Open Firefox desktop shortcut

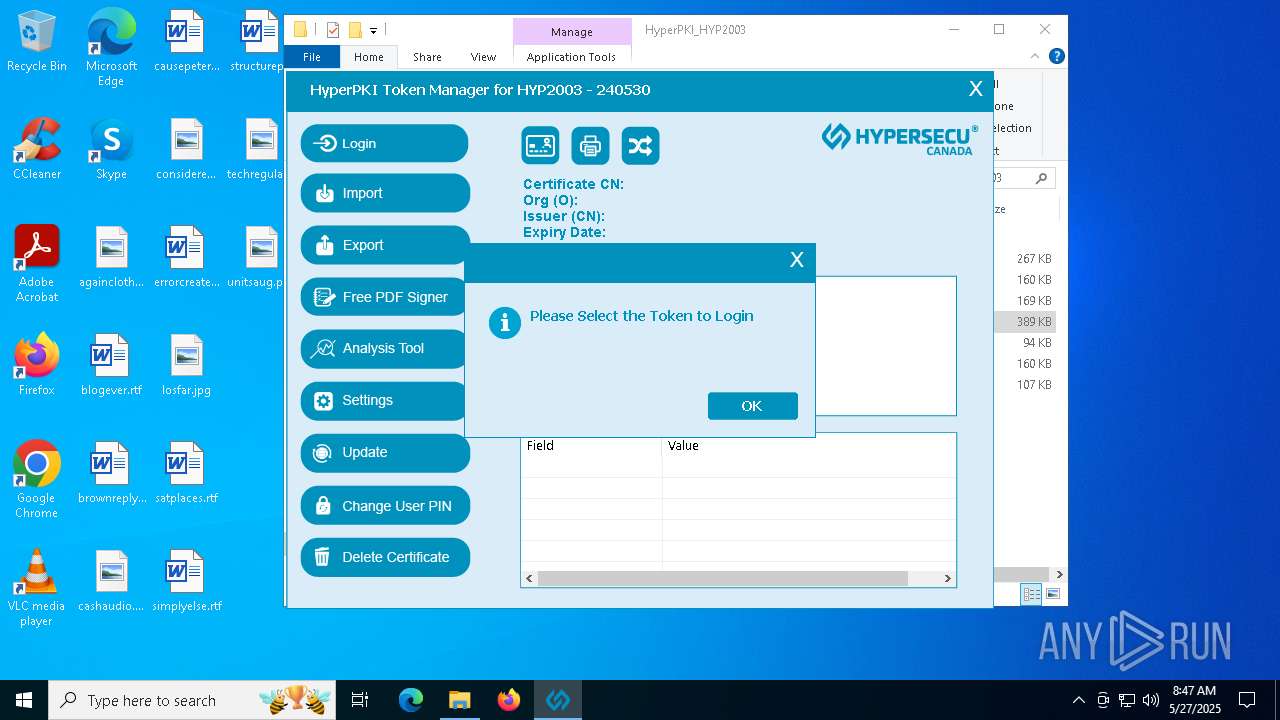pos(37,365)
